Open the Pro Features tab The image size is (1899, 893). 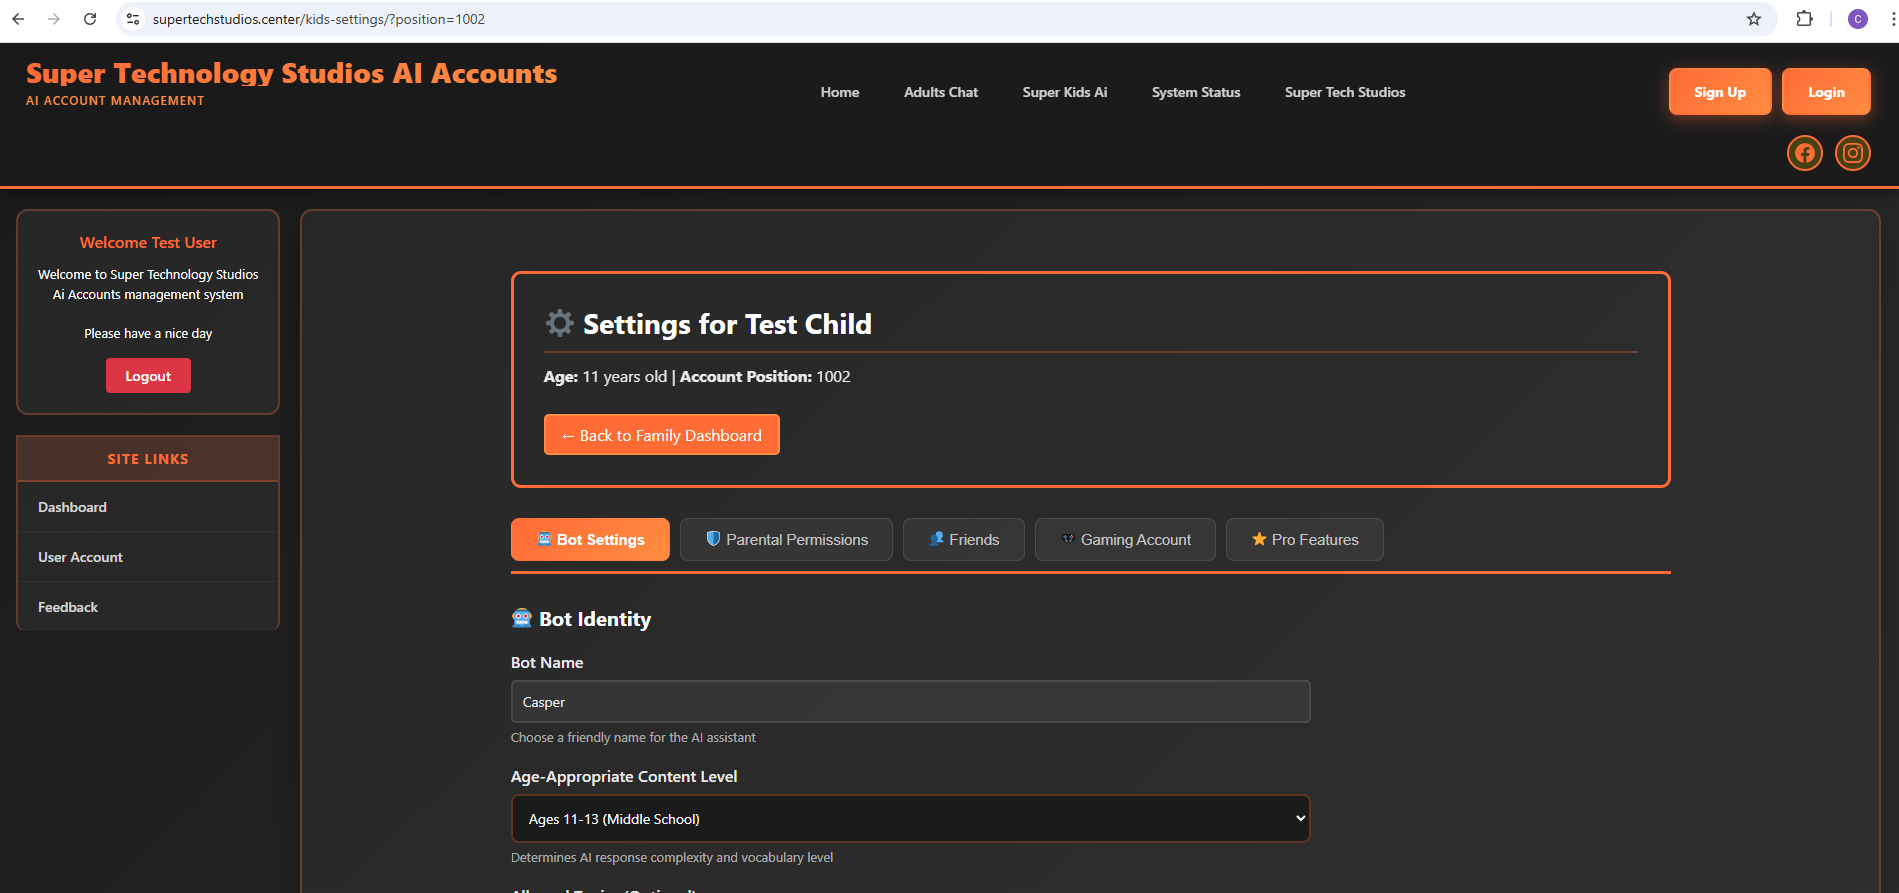1305,540
